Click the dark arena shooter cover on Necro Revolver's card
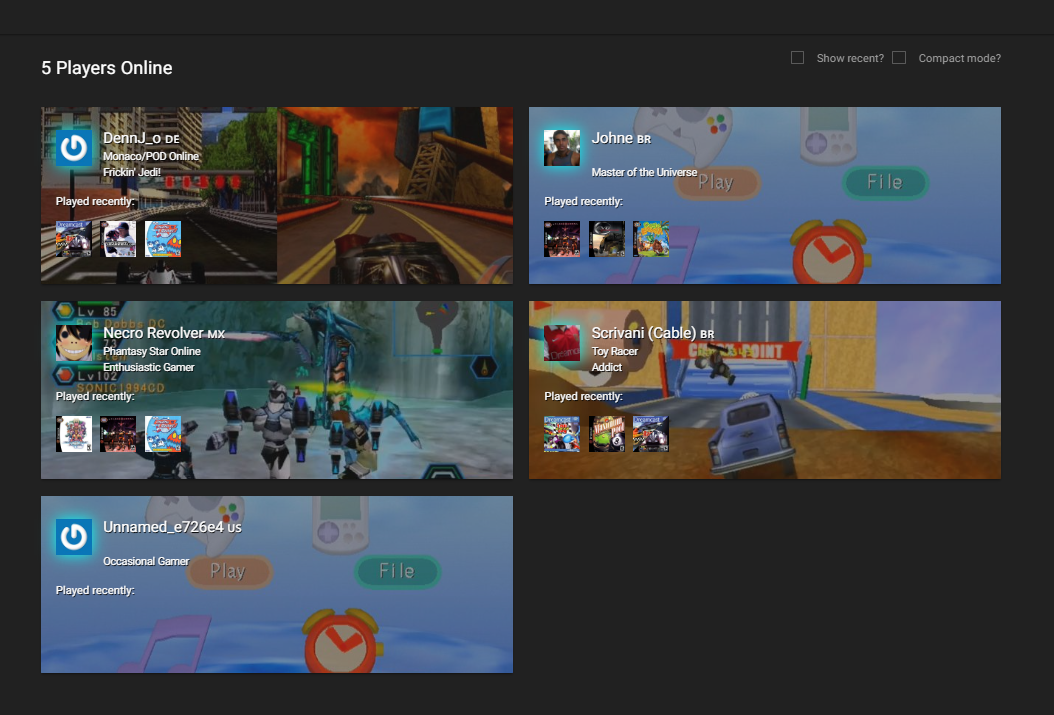 click(x=118, y=434)
